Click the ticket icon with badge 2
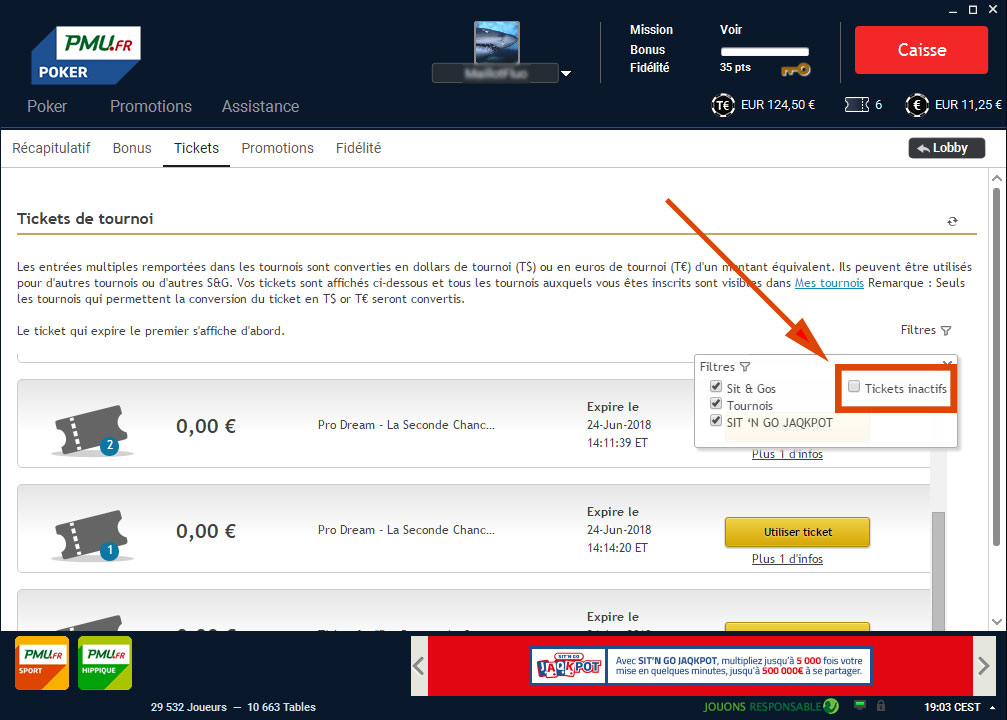The width and height of the screenshot is (1007, 720). pyautogui.click(x=91, y=430)
